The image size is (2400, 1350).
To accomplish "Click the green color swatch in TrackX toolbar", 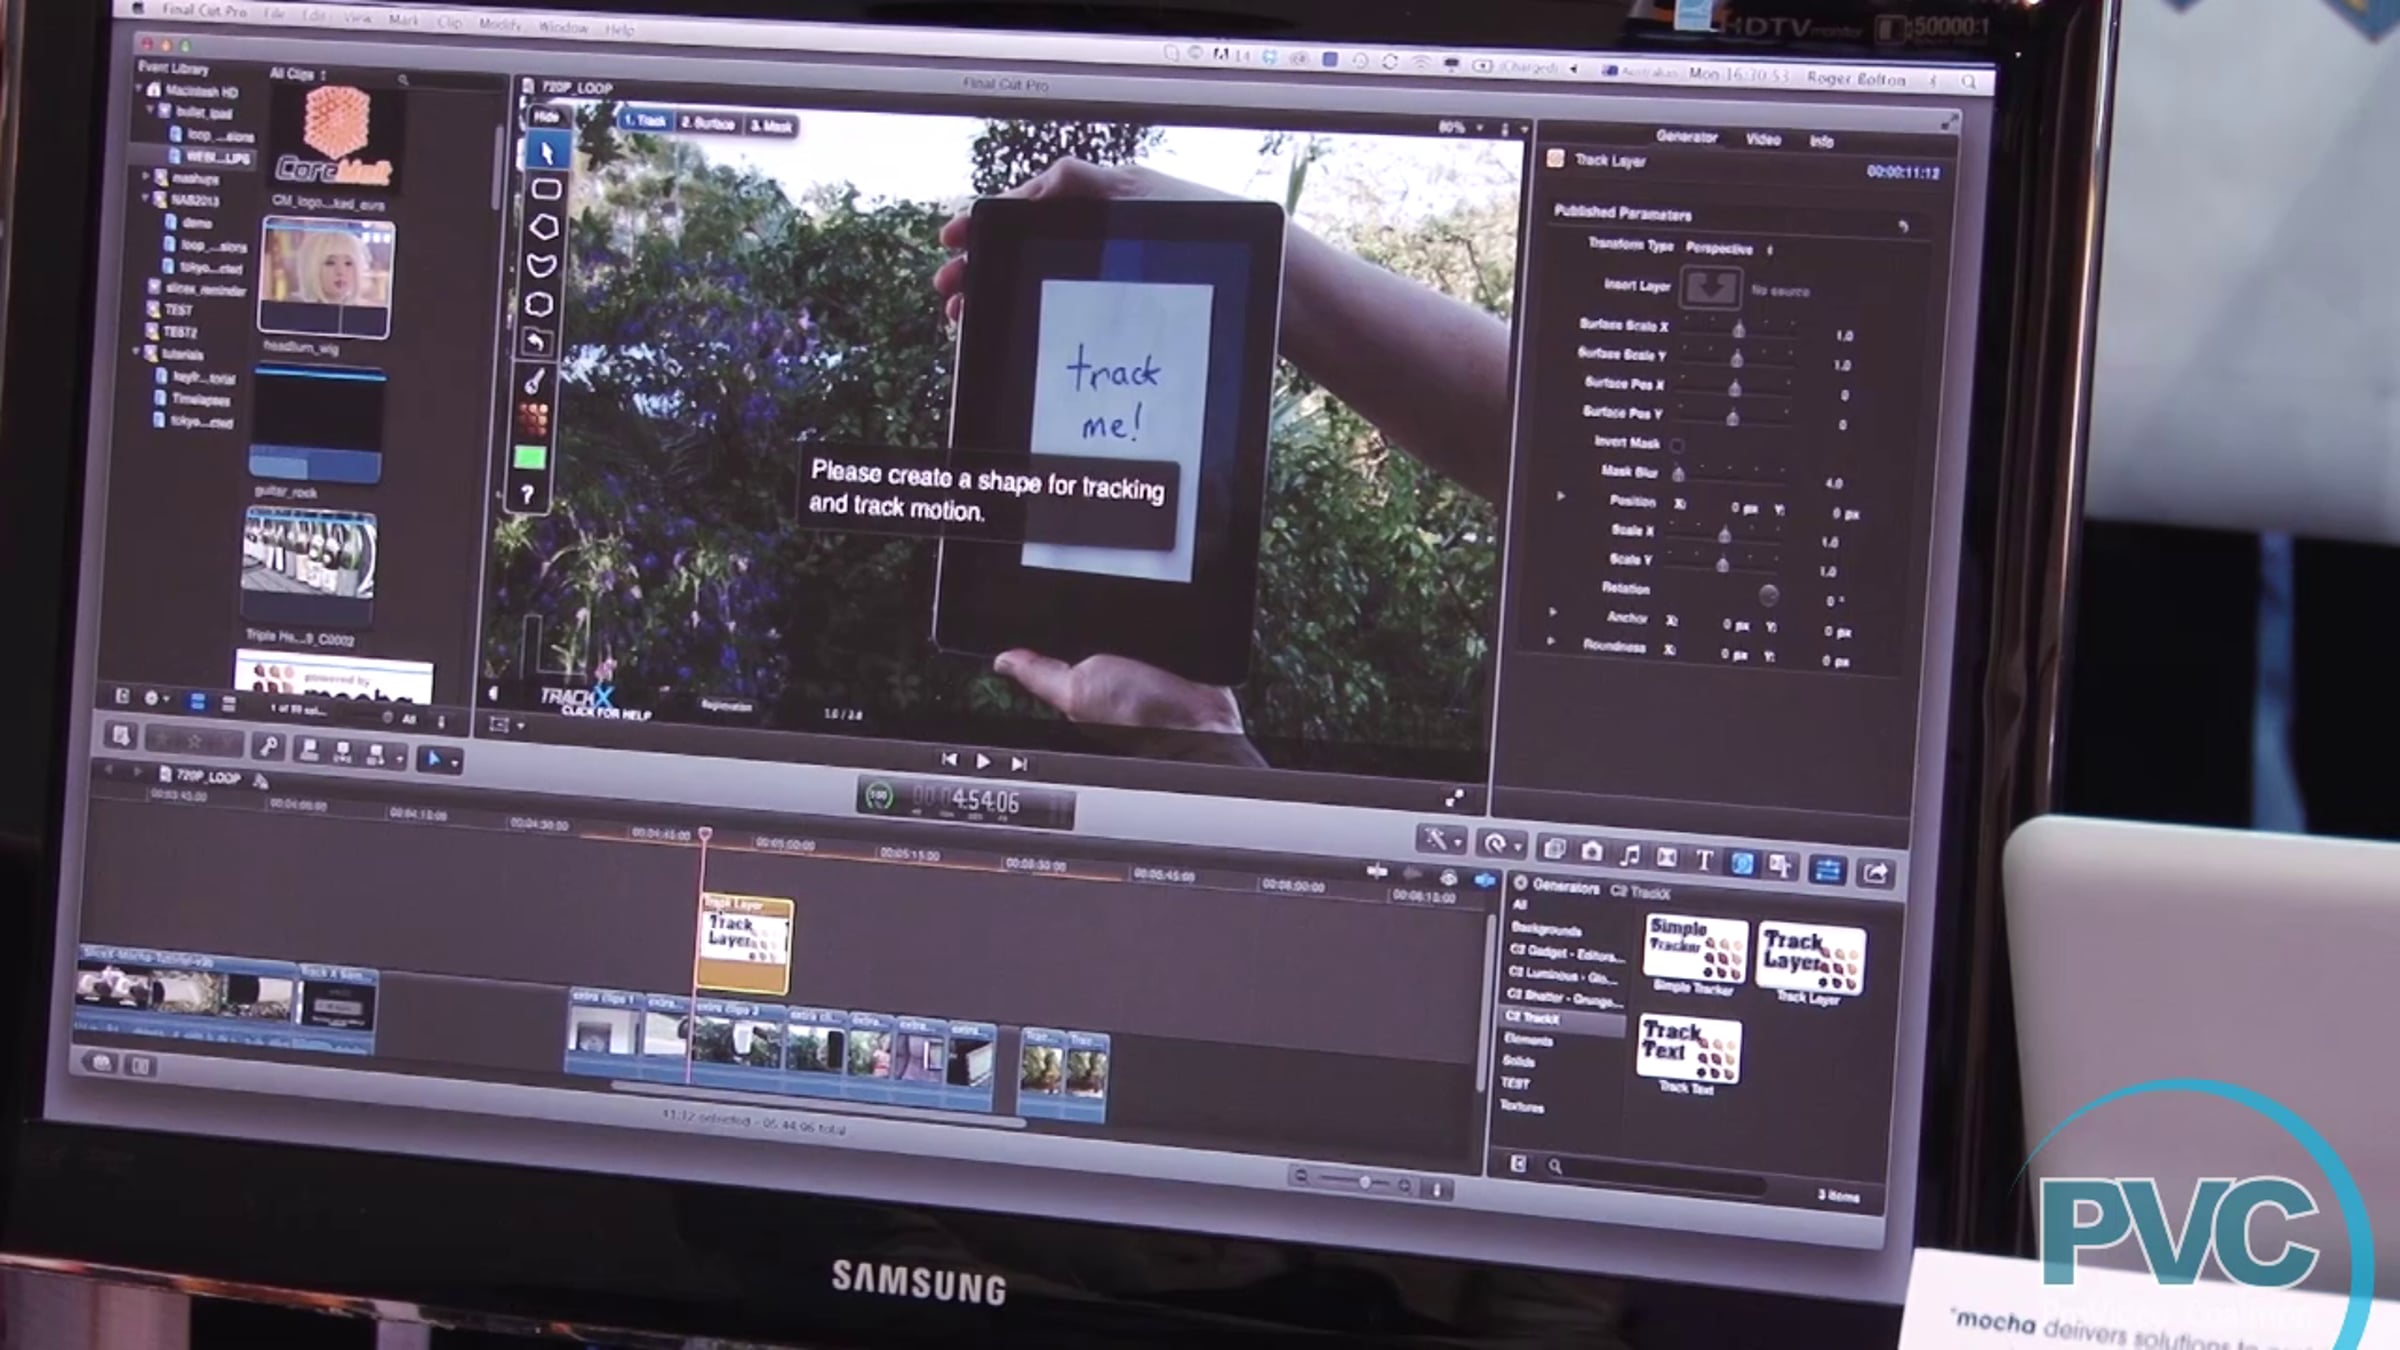I will pyautogui.click(x=530, y=458).
